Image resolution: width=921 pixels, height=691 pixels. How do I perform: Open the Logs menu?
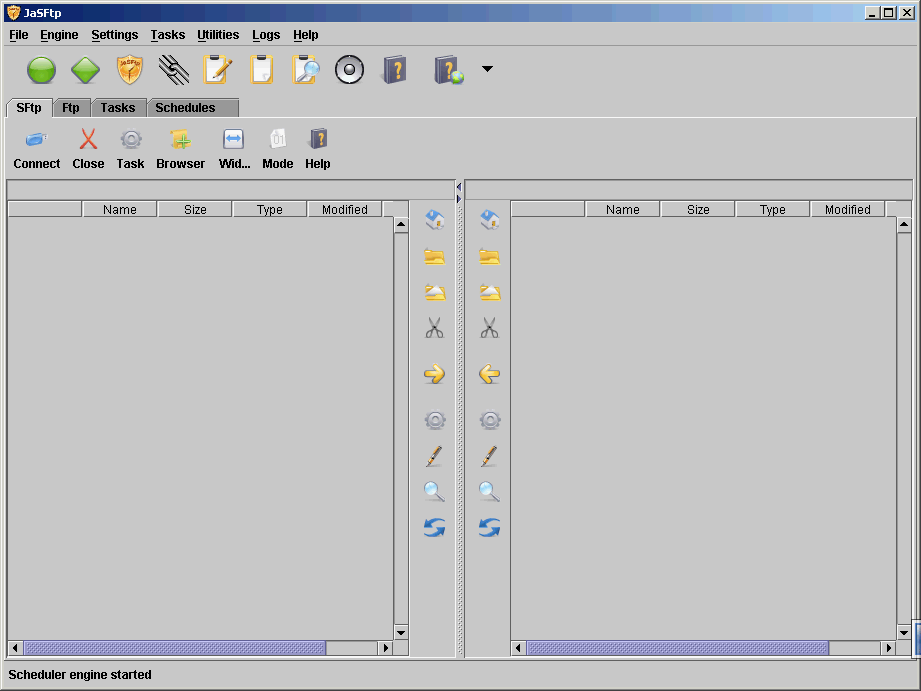(x=266, y=35)
